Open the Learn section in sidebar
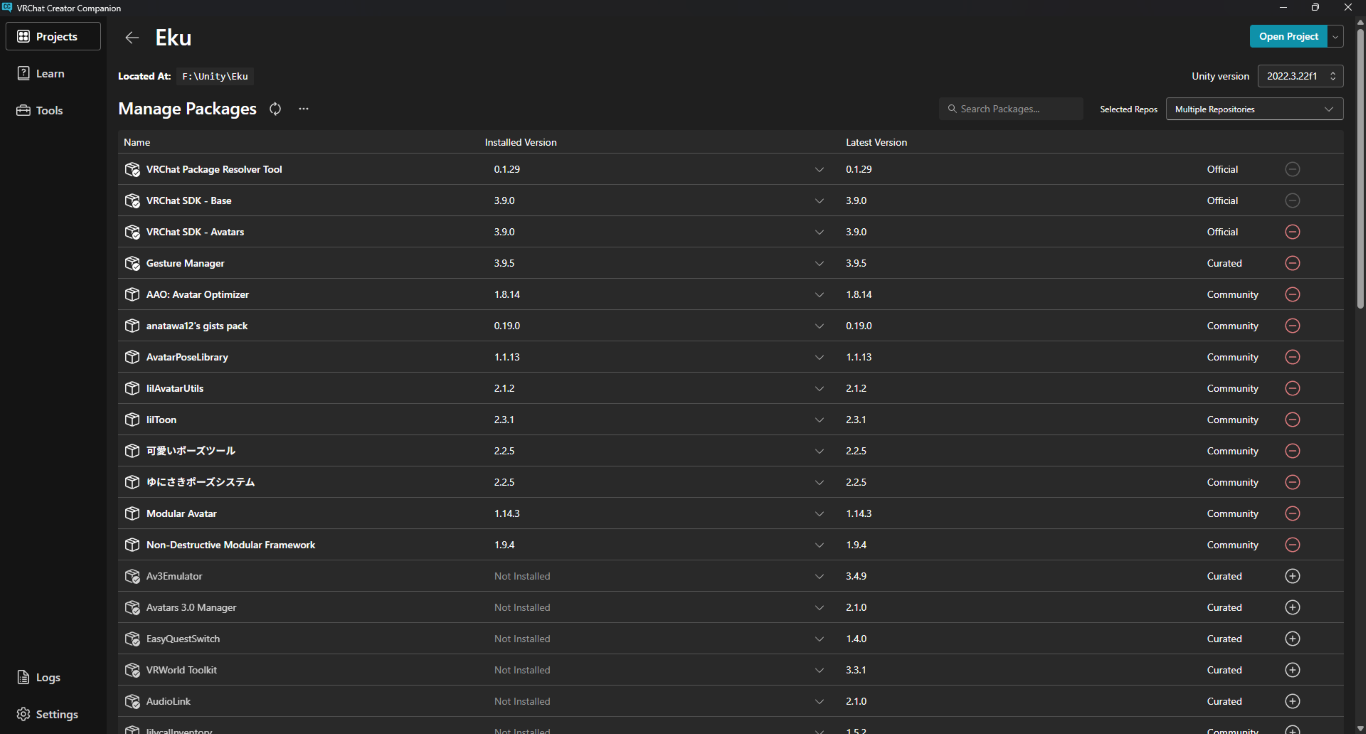The image size is (1366, 734). (53, 73)
